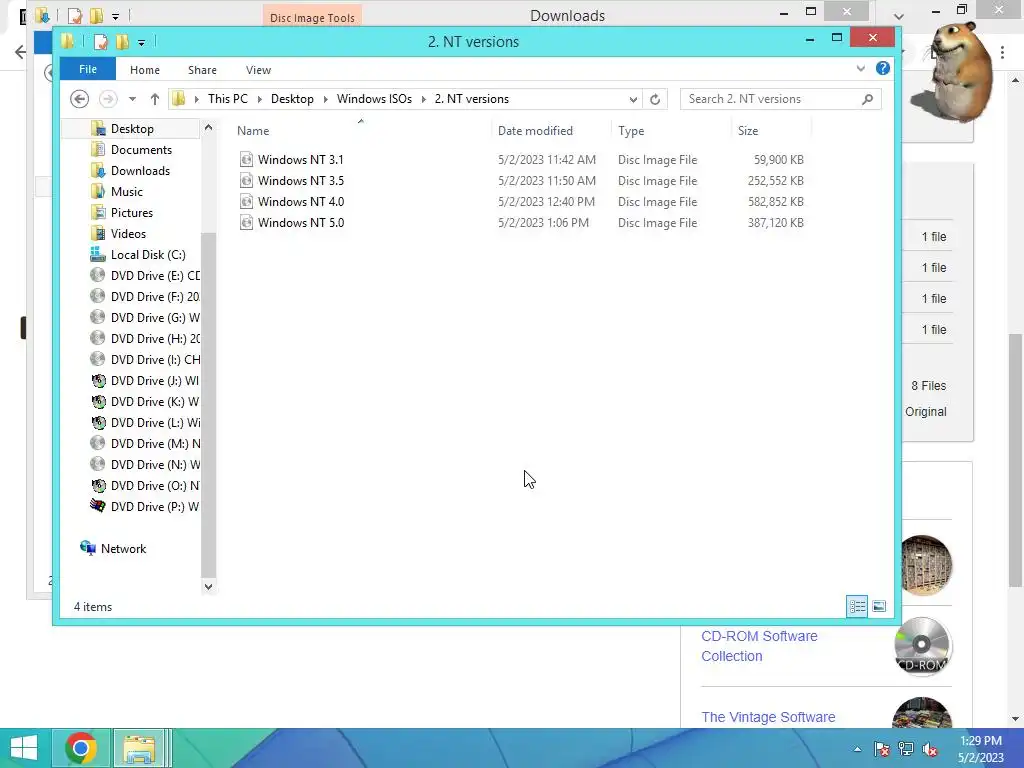Click This PC in address bar

227,99
